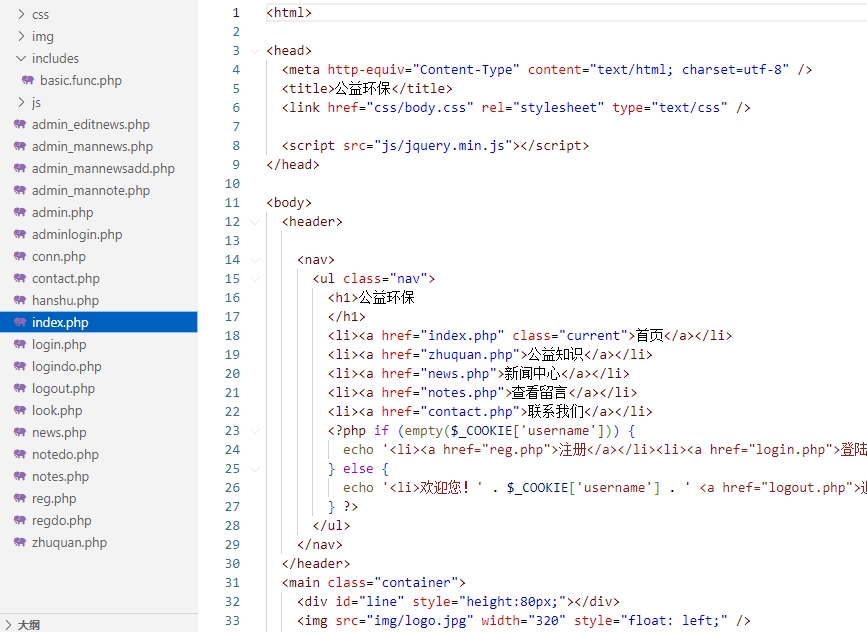
Task: Open look.php file
Action: (57, 411)
